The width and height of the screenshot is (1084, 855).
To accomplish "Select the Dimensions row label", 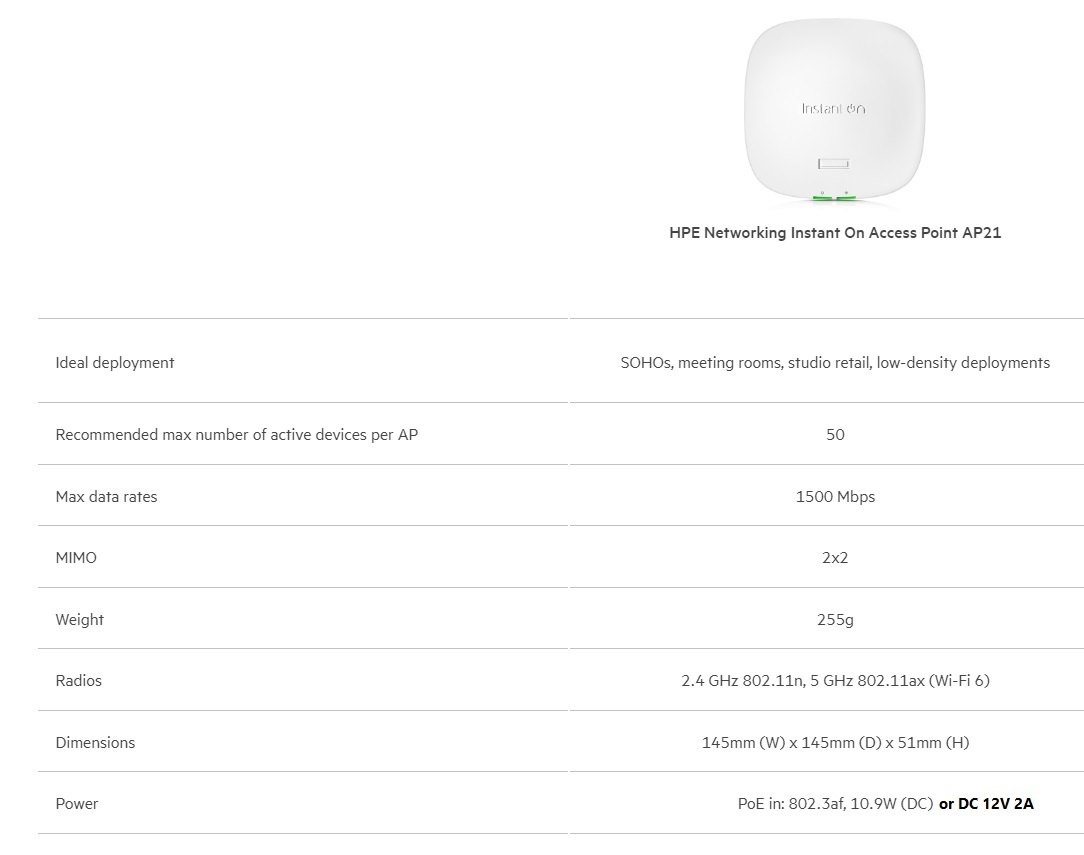I will pos(95,743).
